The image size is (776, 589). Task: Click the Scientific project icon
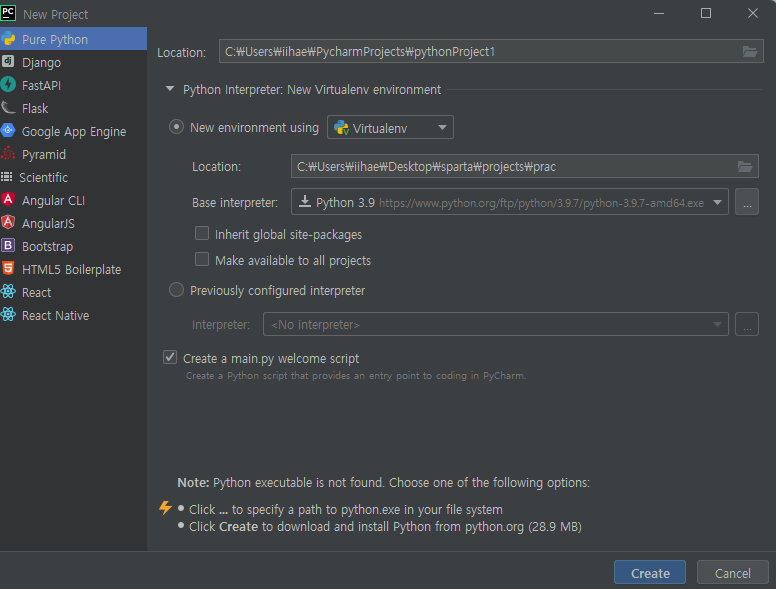click(x=6, y=177)
